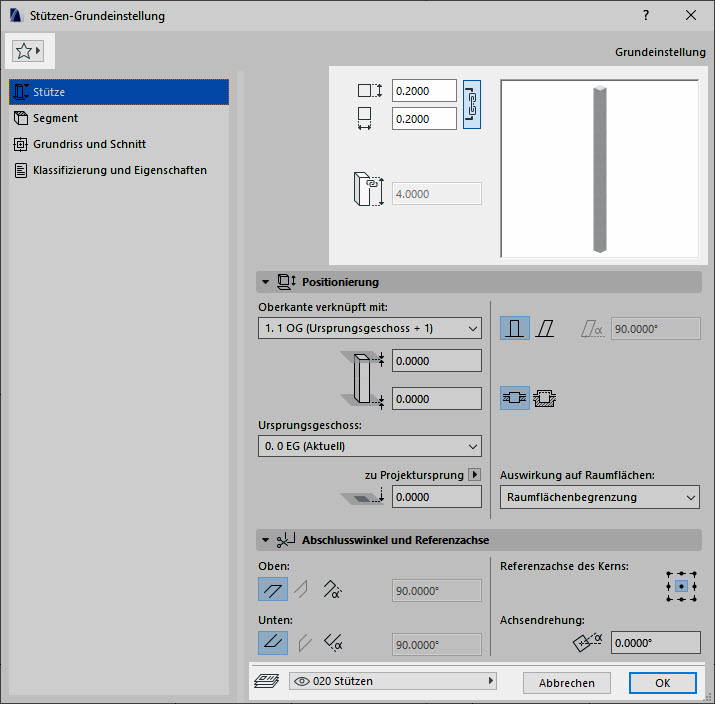The image size is (715, 704).
Task: Select custom angle bottom cut under Unten
Action: click(x=333, y=643)
